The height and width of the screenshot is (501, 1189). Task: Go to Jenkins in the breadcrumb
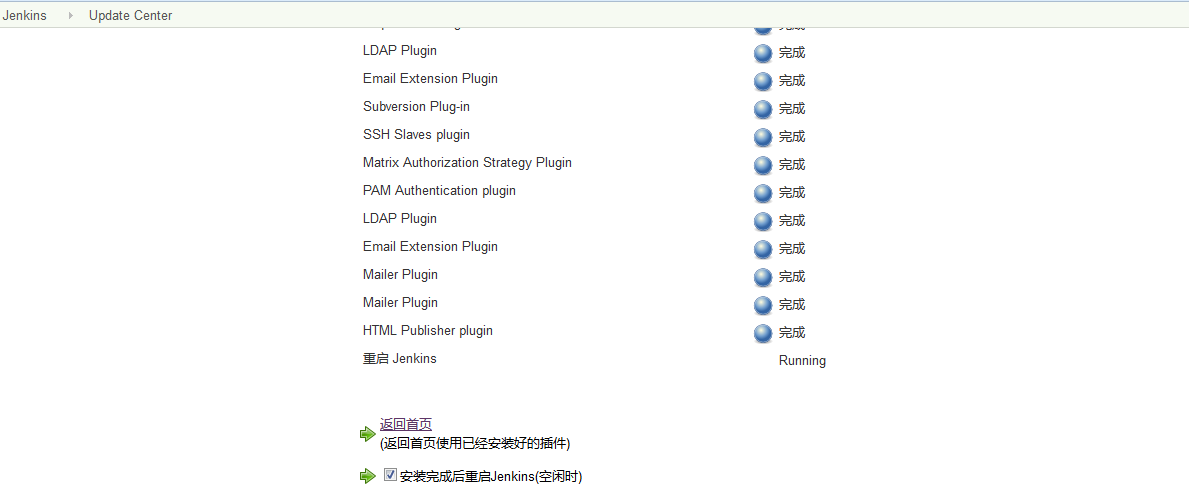pos(24,15)
